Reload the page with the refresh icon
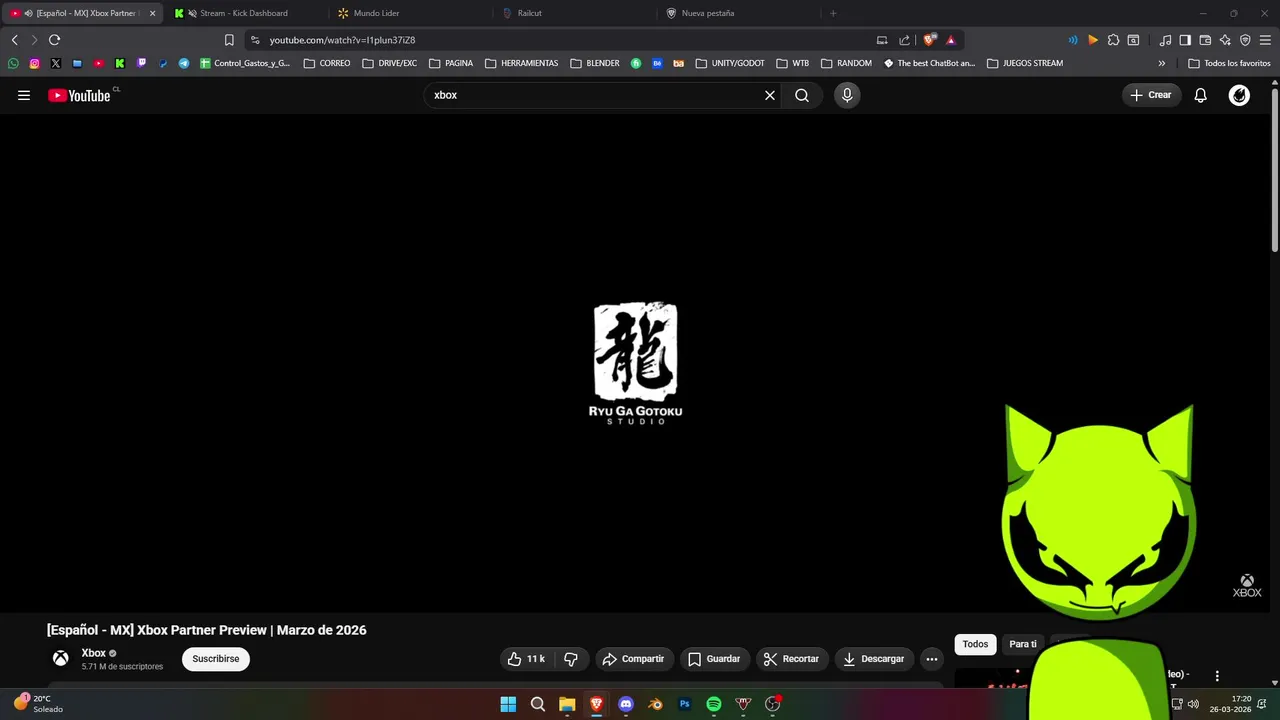Screen dimensions: 1280x720 [54, 40]
